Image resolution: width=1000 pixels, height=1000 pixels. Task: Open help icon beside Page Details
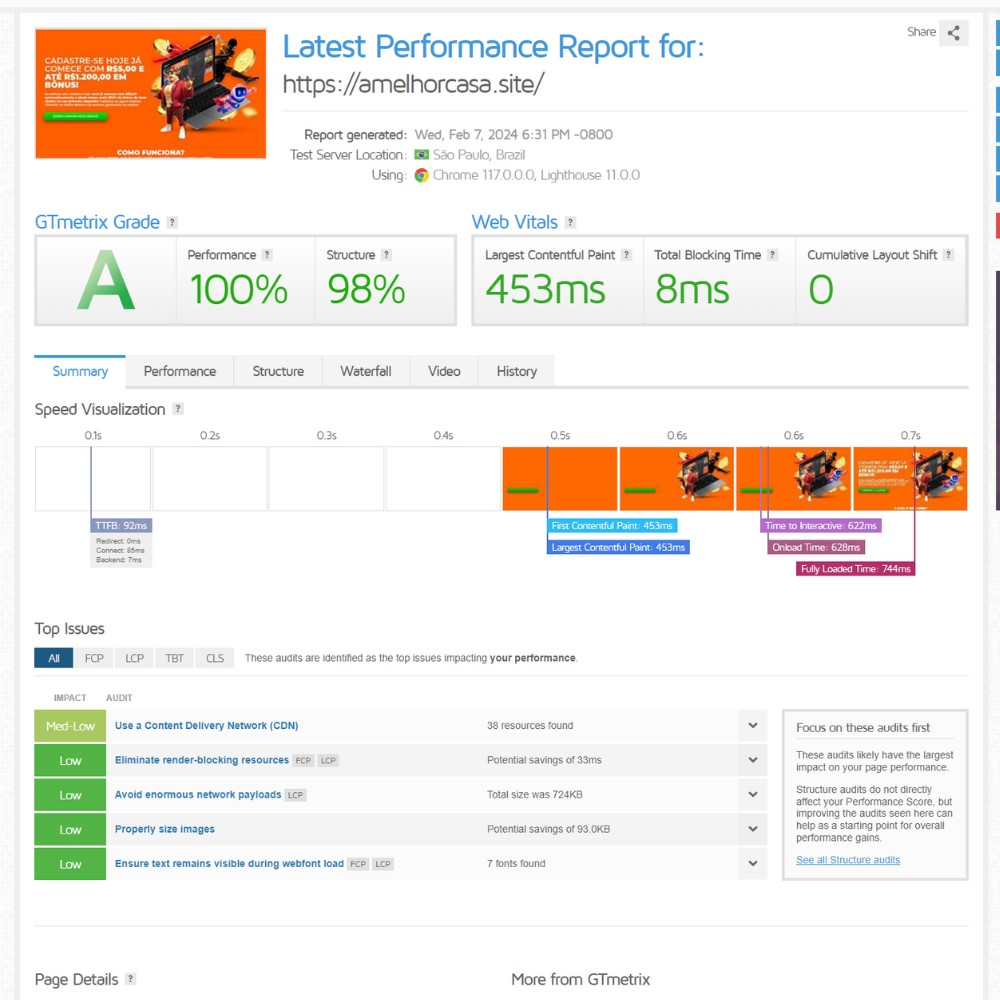click(x=131, y=979)
